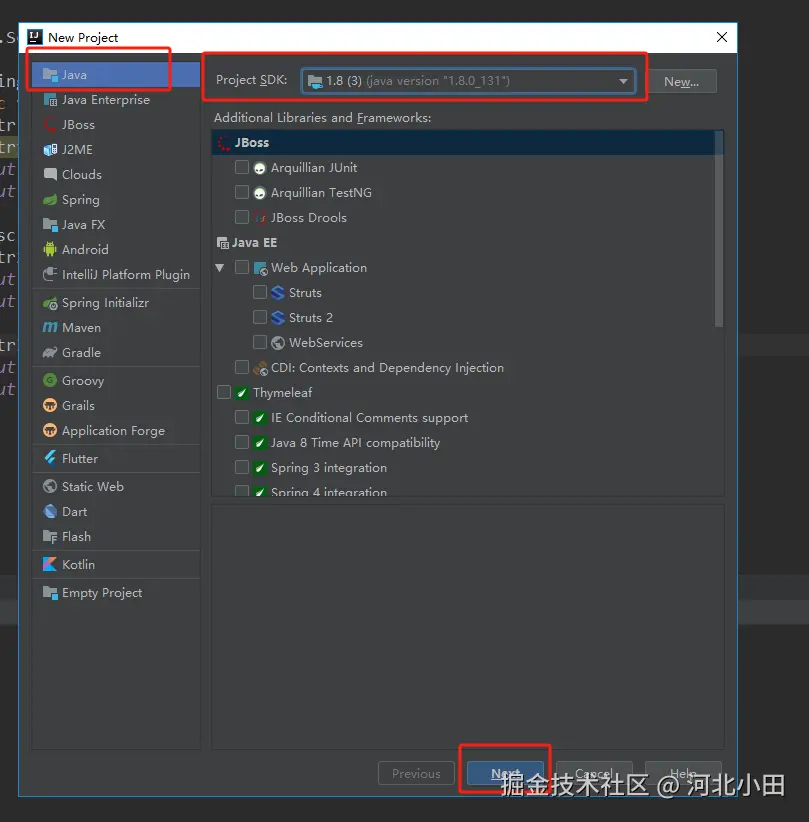Select the Gradle elephant icon
809x822 pixels.
pyautogui.click(x=50, y=353)
